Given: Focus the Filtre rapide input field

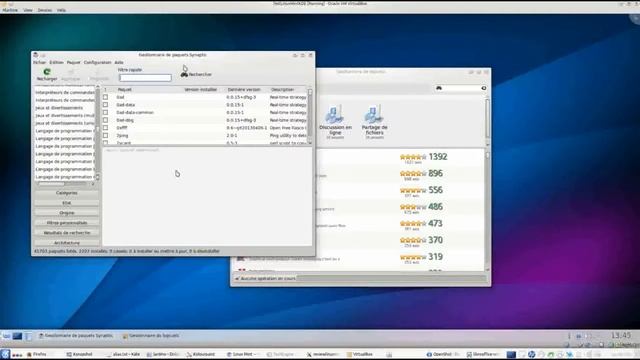Looking at the screenshot, I should tap(145, 78).
